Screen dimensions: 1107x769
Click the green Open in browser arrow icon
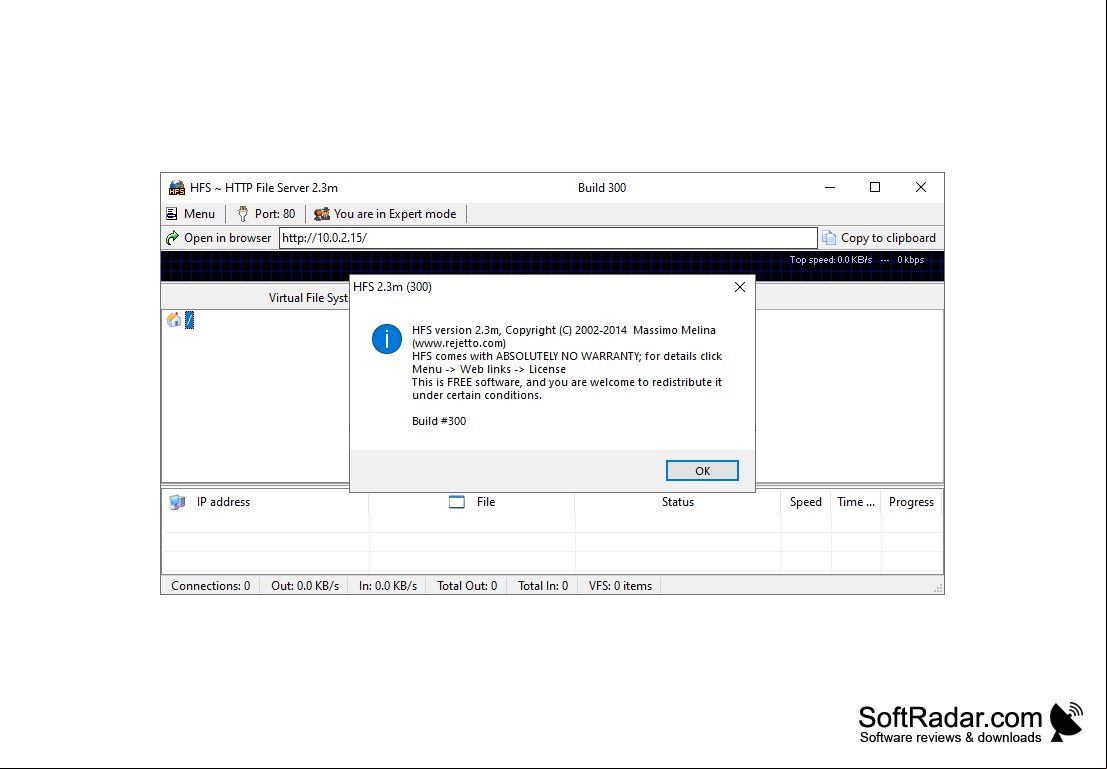click(172, 238)
